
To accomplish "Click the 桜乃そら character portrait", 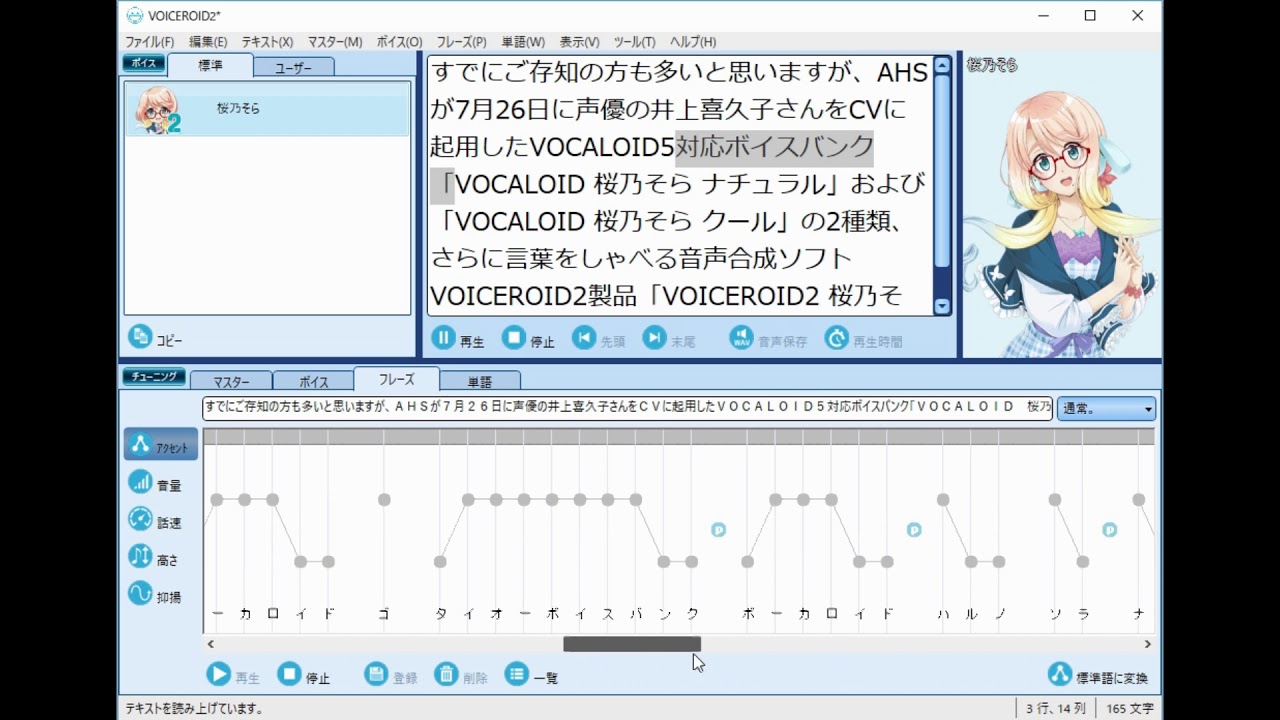I will pos(1062,204).
